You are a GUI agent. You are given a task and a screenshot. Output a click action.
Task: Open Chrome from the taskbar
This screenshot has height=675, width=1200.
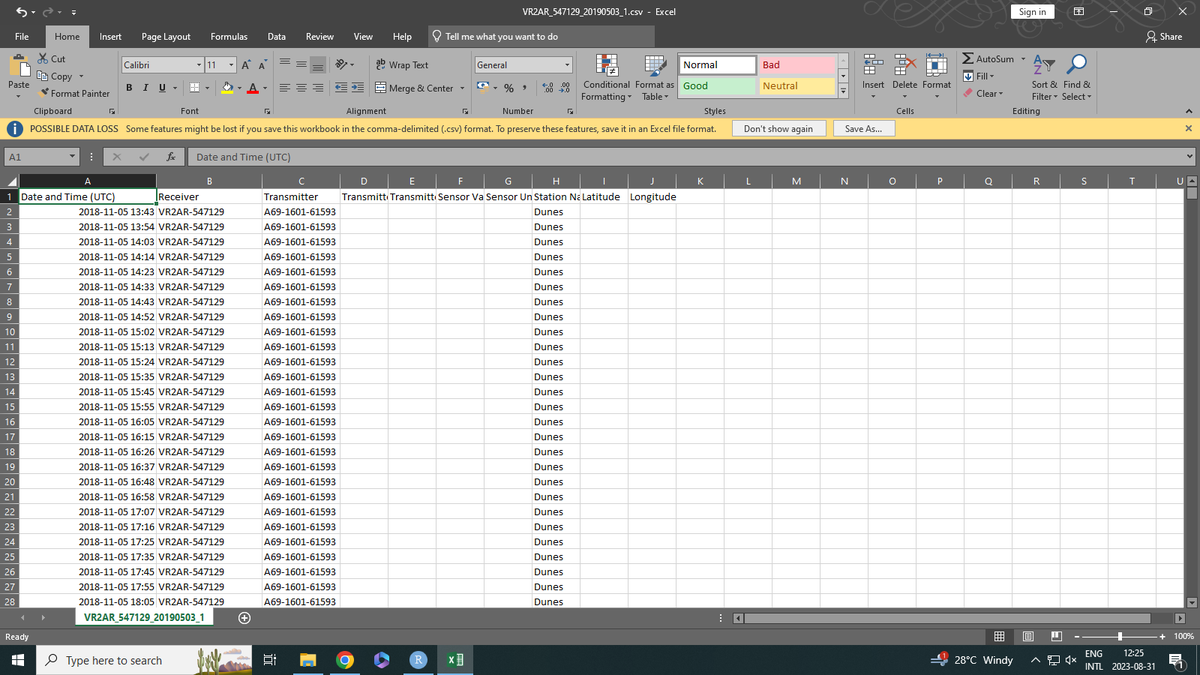coord(343,660)
